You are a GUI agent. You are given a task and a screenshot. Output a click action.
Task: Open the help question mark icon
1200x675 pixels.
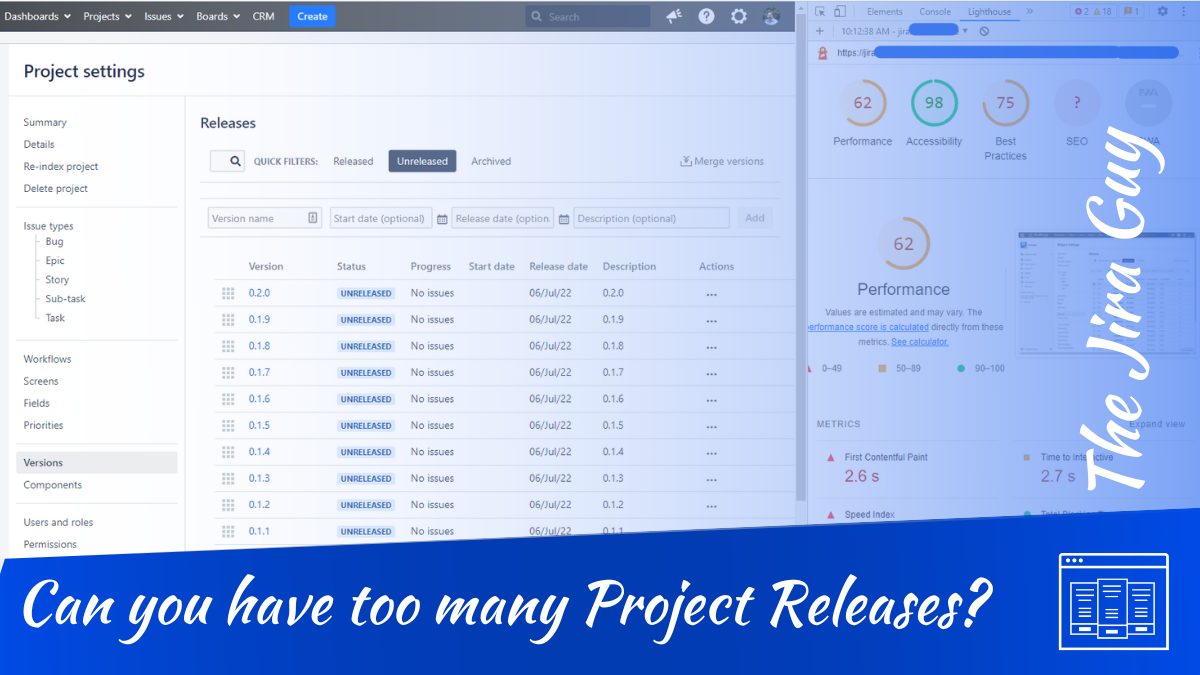point(706,16)
